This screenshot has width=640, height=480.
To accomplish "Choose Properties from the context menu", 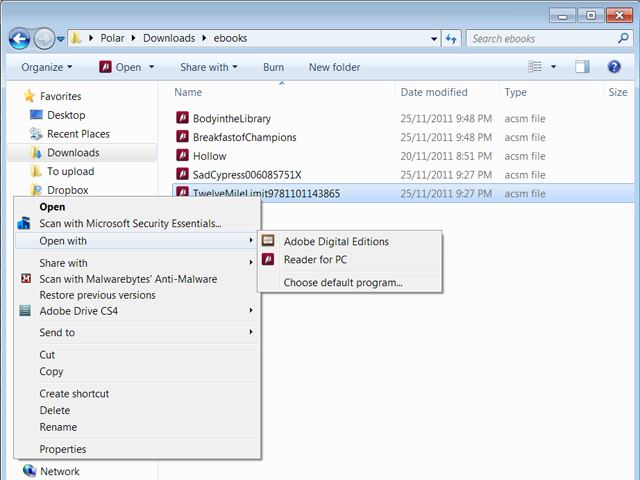I will point(63,449).
